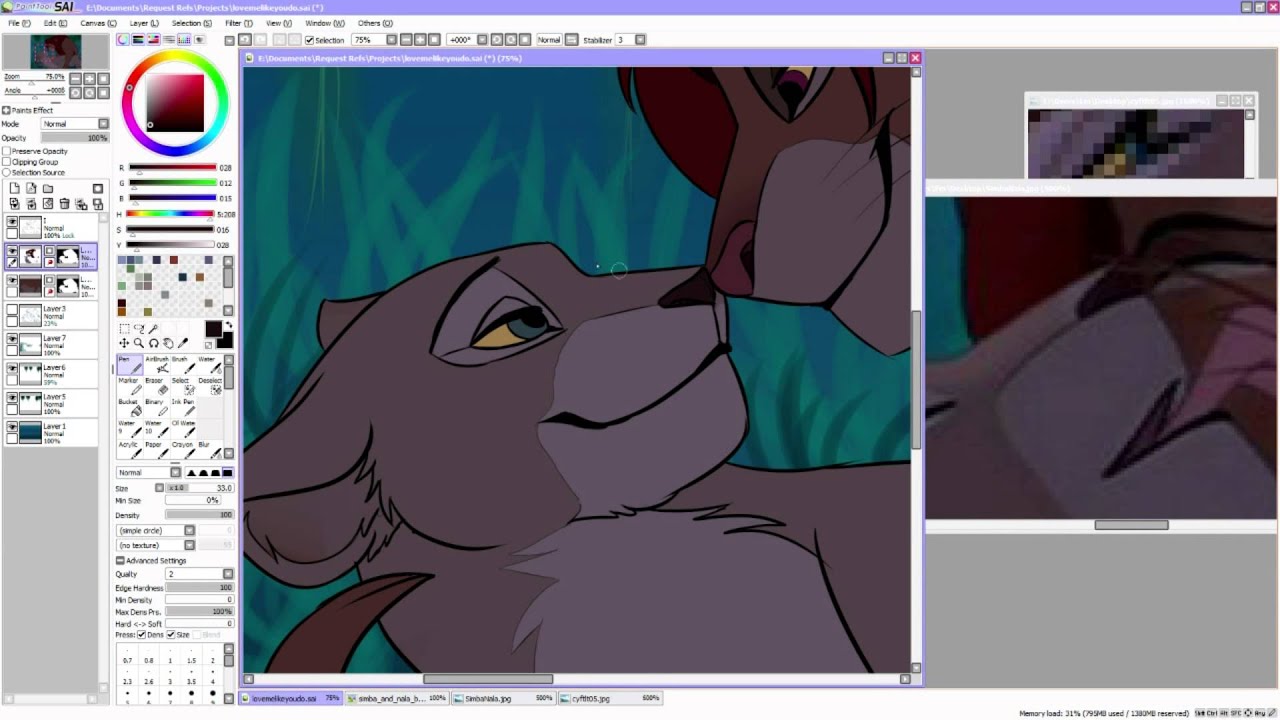This screenshot has height=720, width=1280.
Task: Click the zoom-out minus button in the toolbar
Action: click(406, 40)
